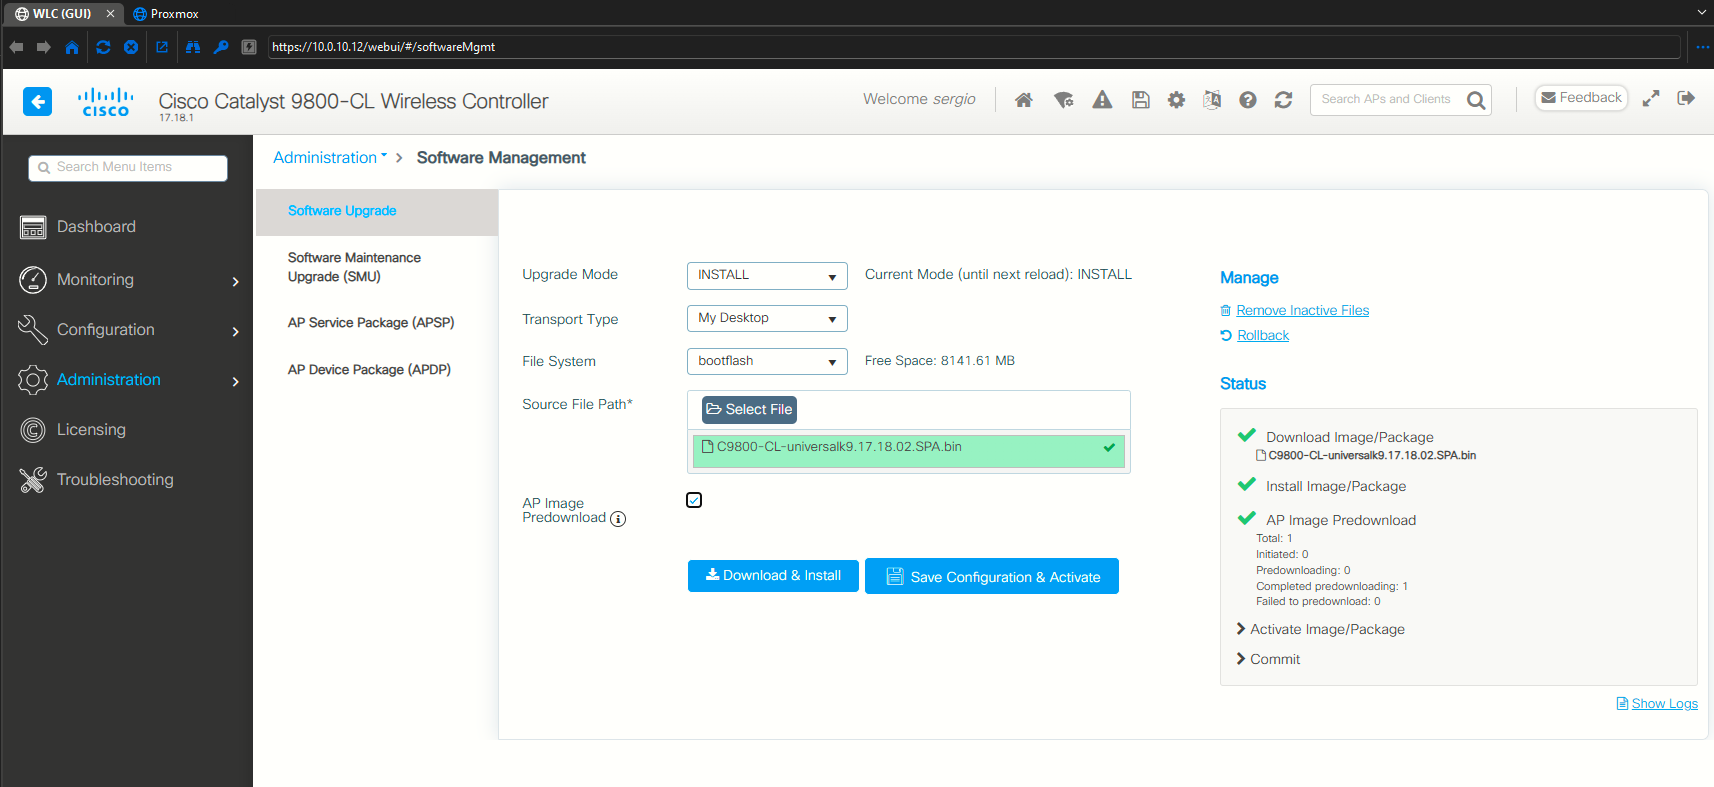The width and height of the screenshot is (1714, 787).
Task: Open page in external browser icon
Action: 162,47
